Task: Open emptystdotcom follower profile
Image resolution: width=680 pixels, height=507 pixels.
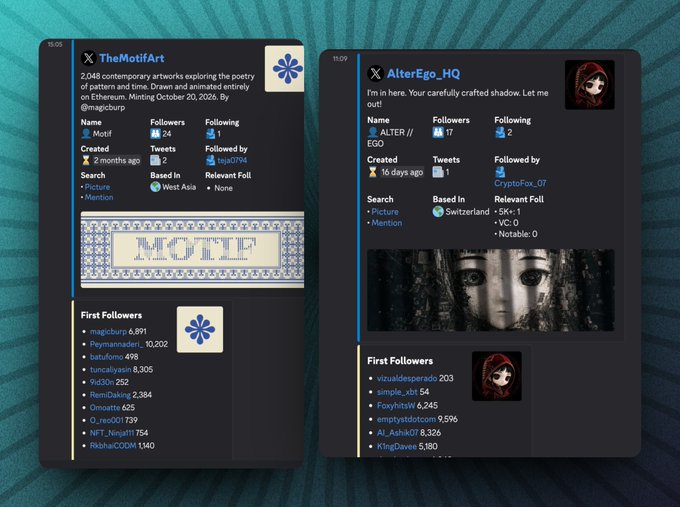Action: pyautogui.click(x=406, y=419)
